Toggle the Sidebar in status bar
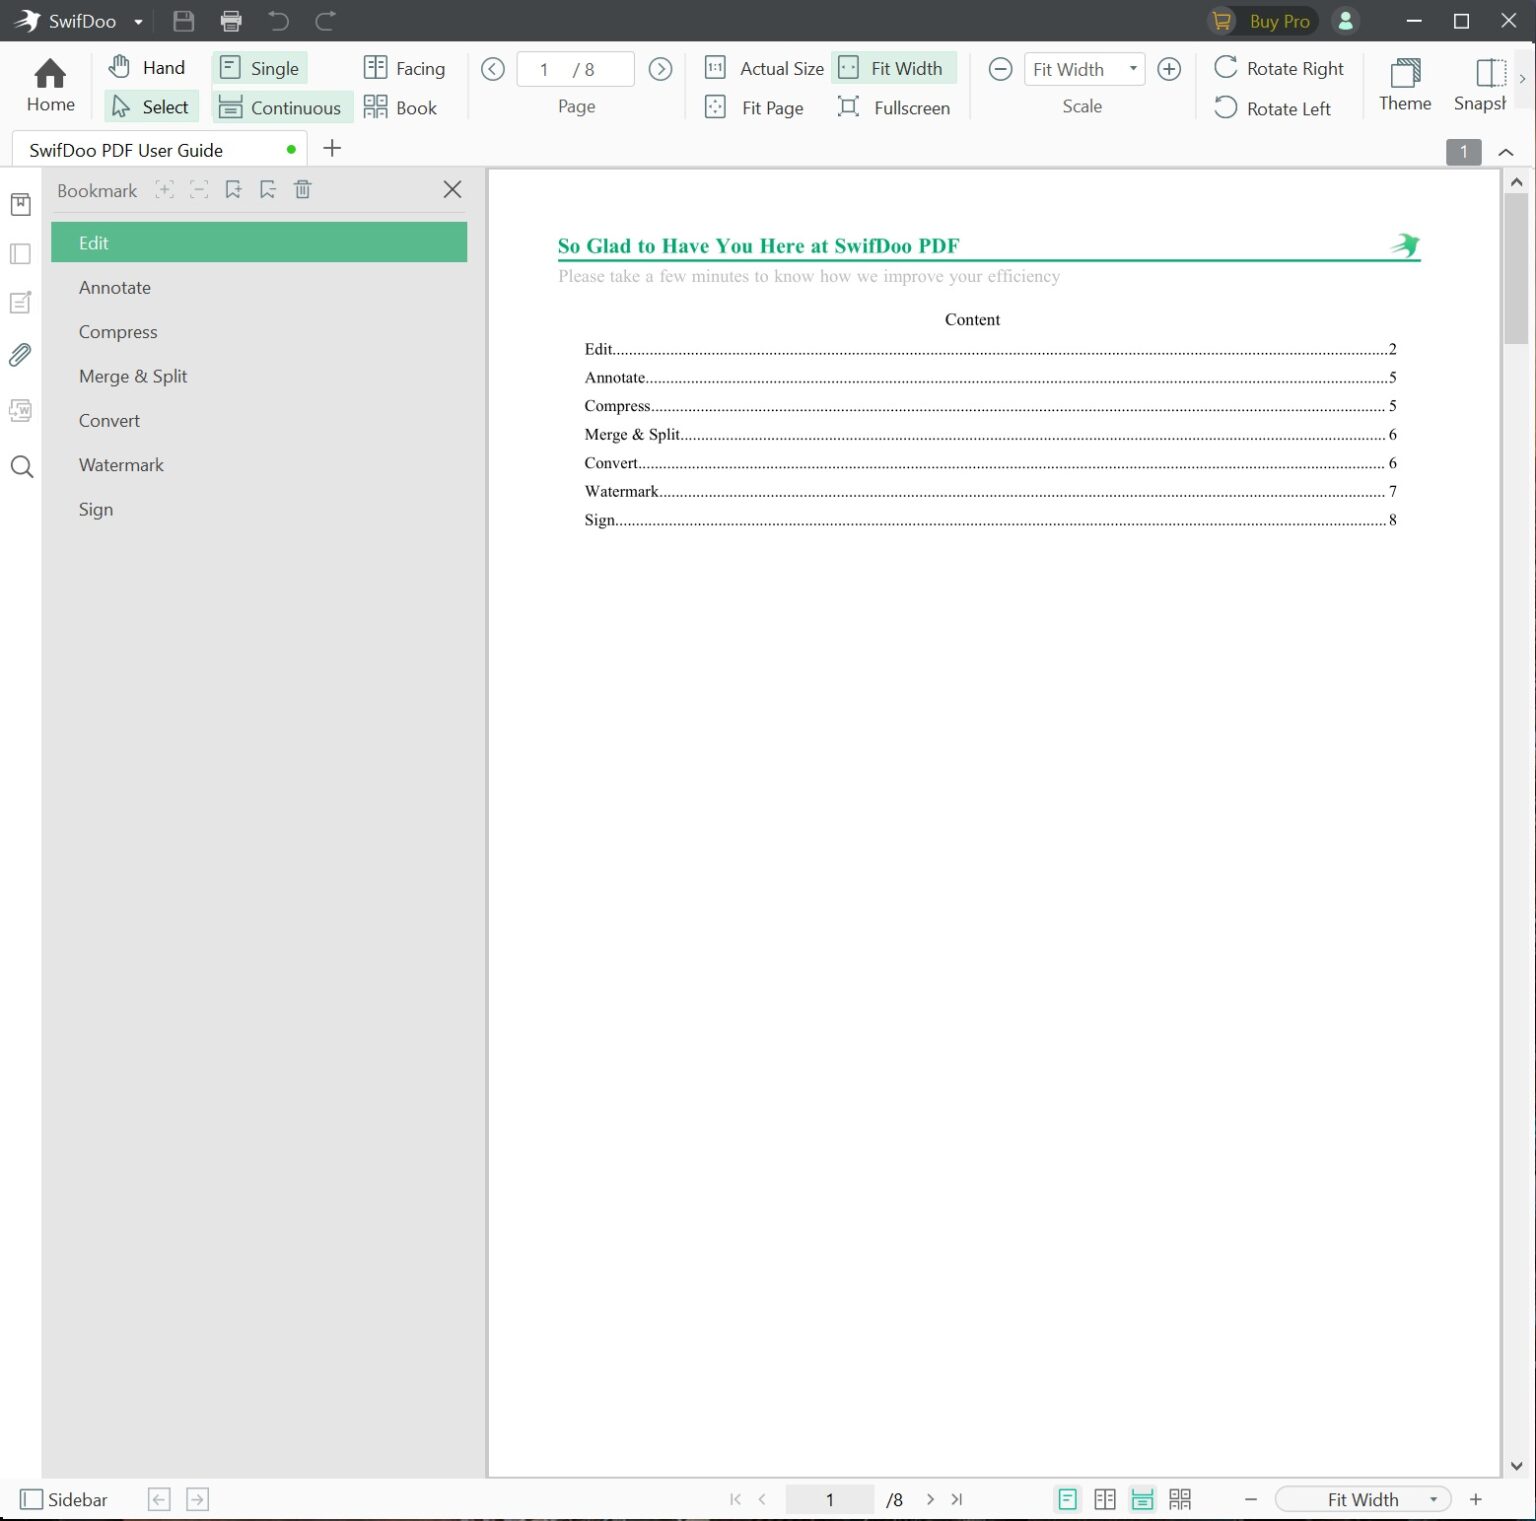 (x=64, y=1499)
